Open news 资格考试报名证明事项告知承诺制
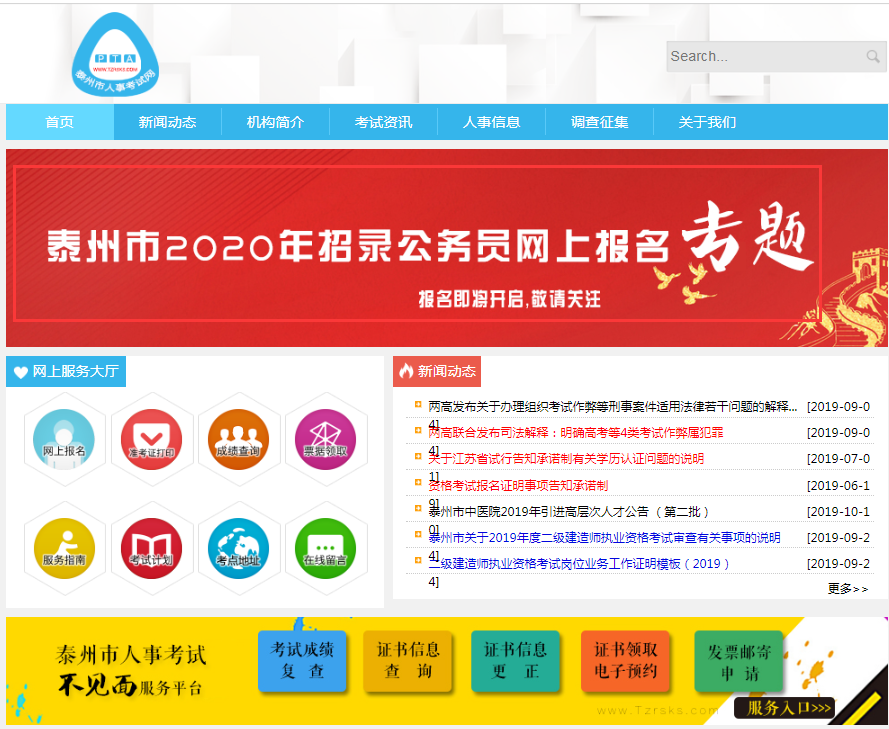889x729 pixels. coord(518,485)
